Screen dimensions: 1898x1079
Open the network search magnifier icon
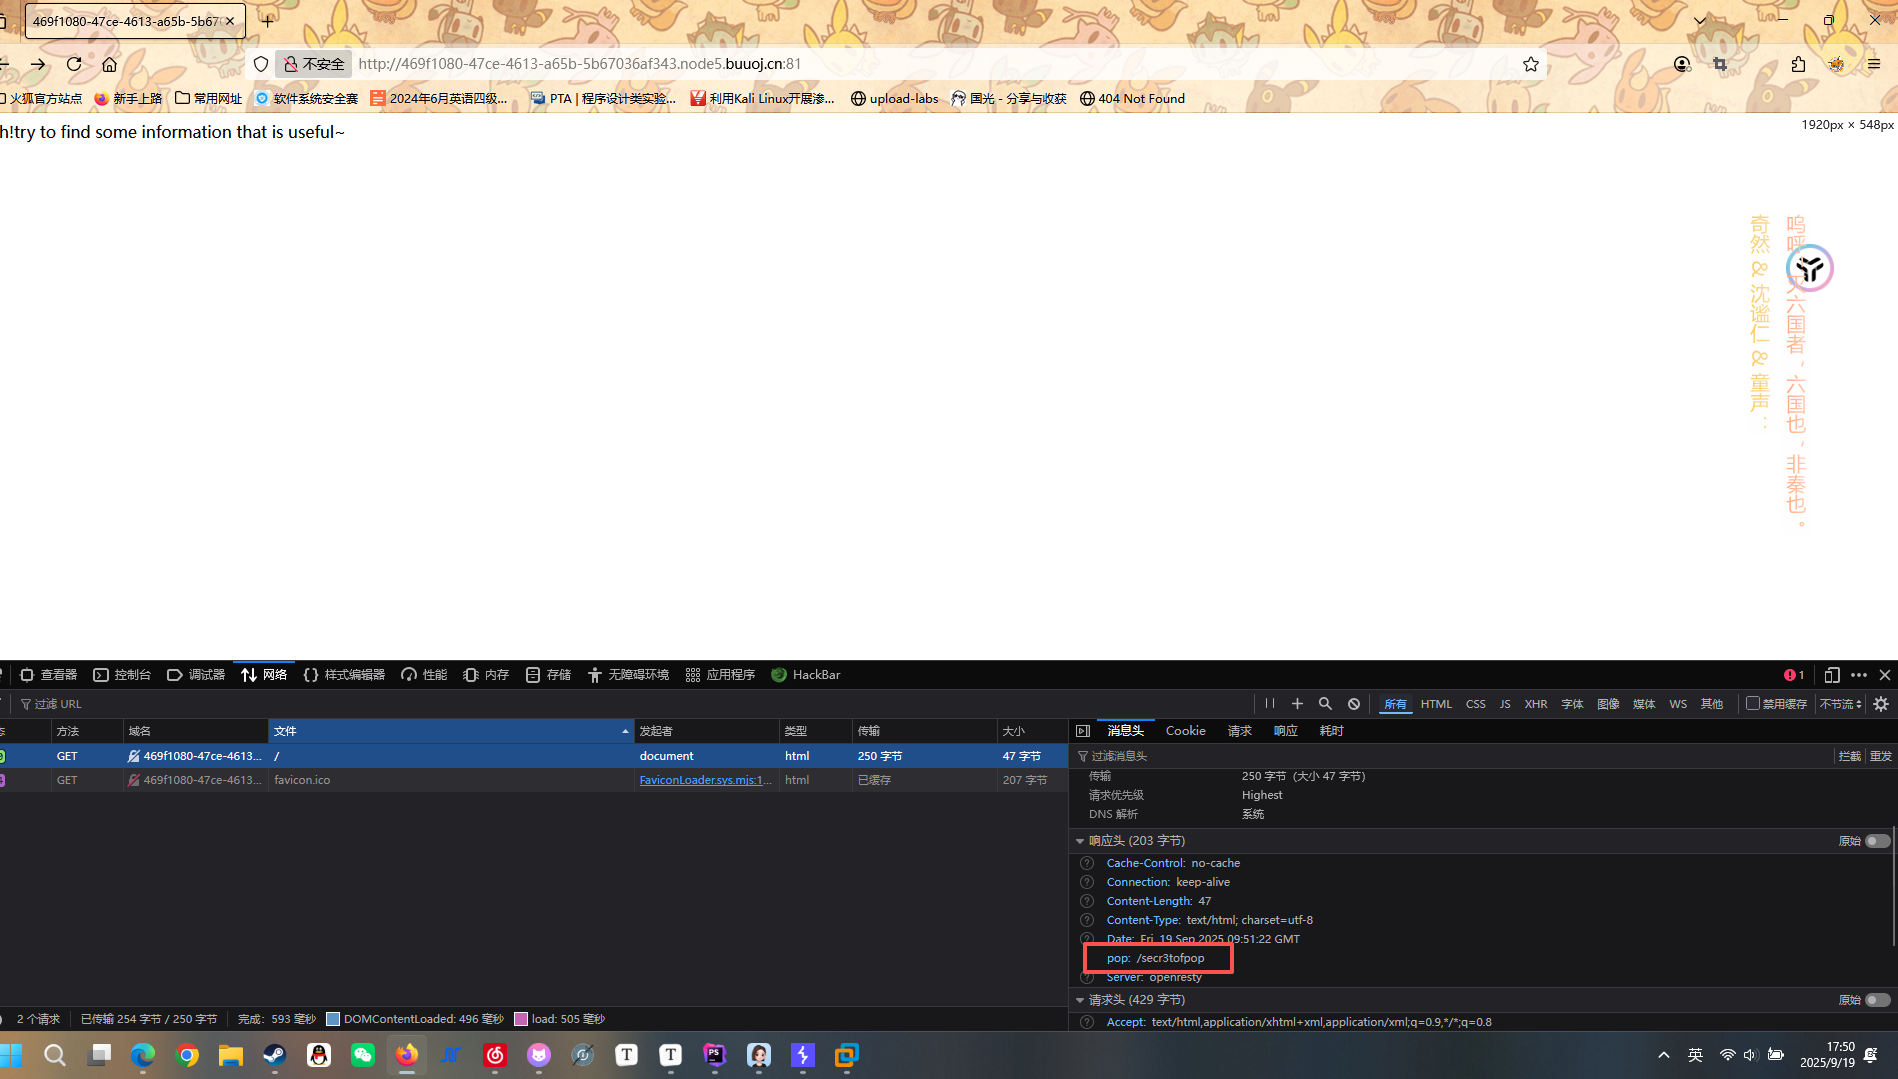(x=1325, y=704)
